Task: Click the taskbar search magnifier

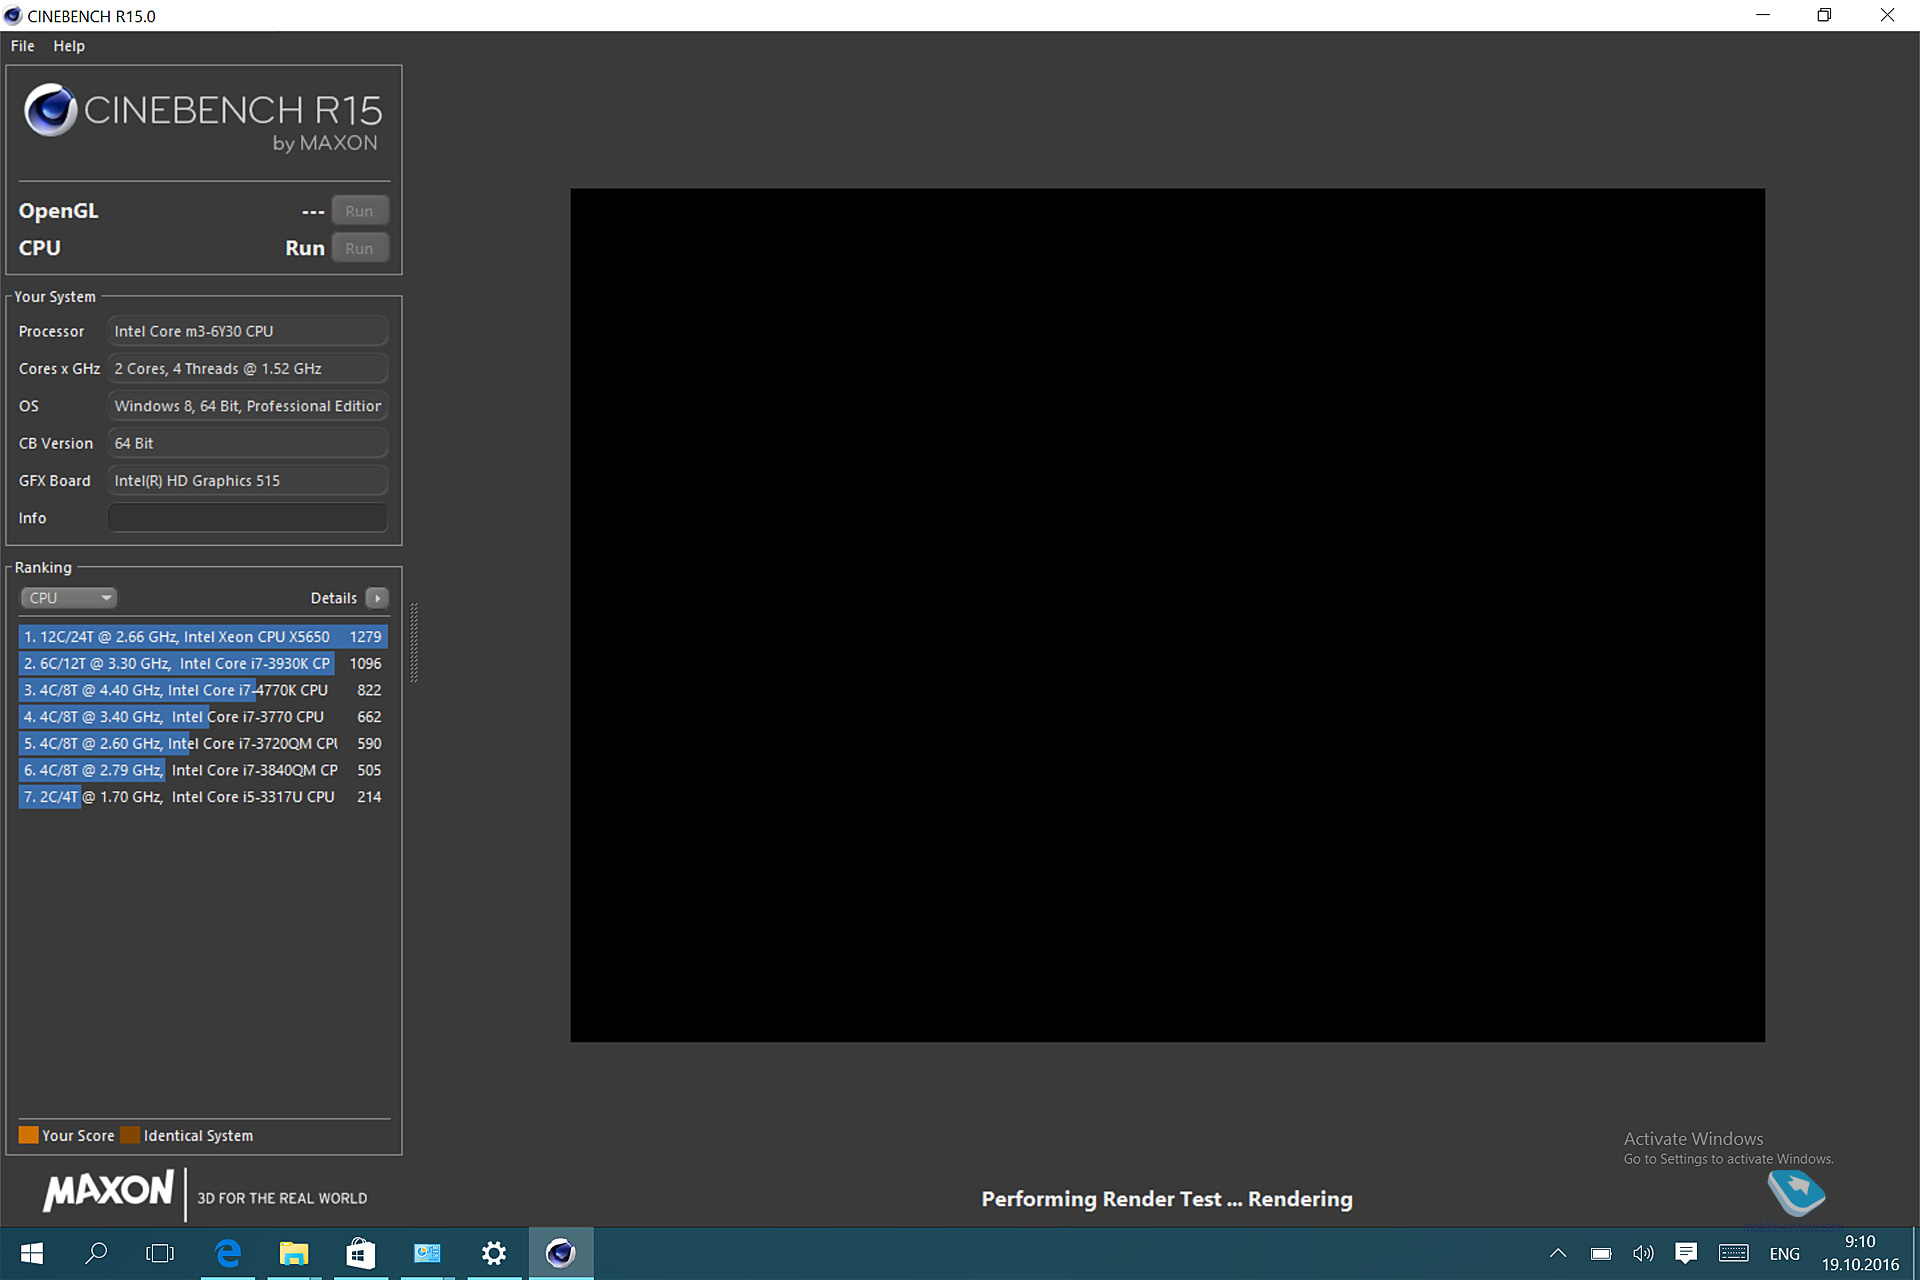Action: tap(96, 1253)
